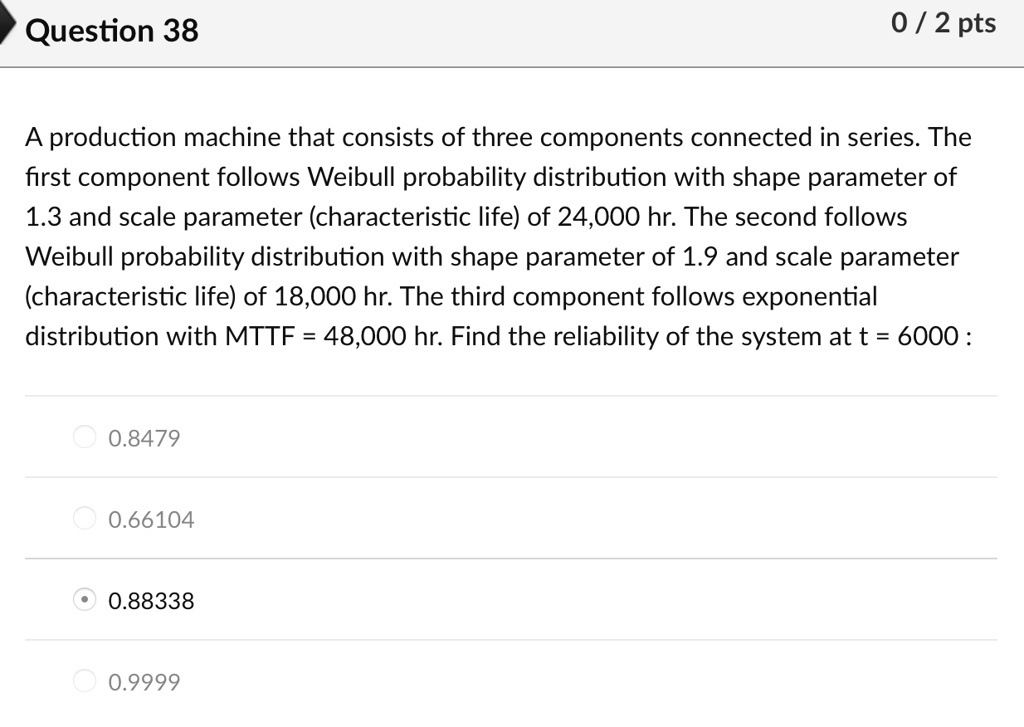1024x727 pixels.
Task: Click the phrase connected in series
Action: click(805, 137)
